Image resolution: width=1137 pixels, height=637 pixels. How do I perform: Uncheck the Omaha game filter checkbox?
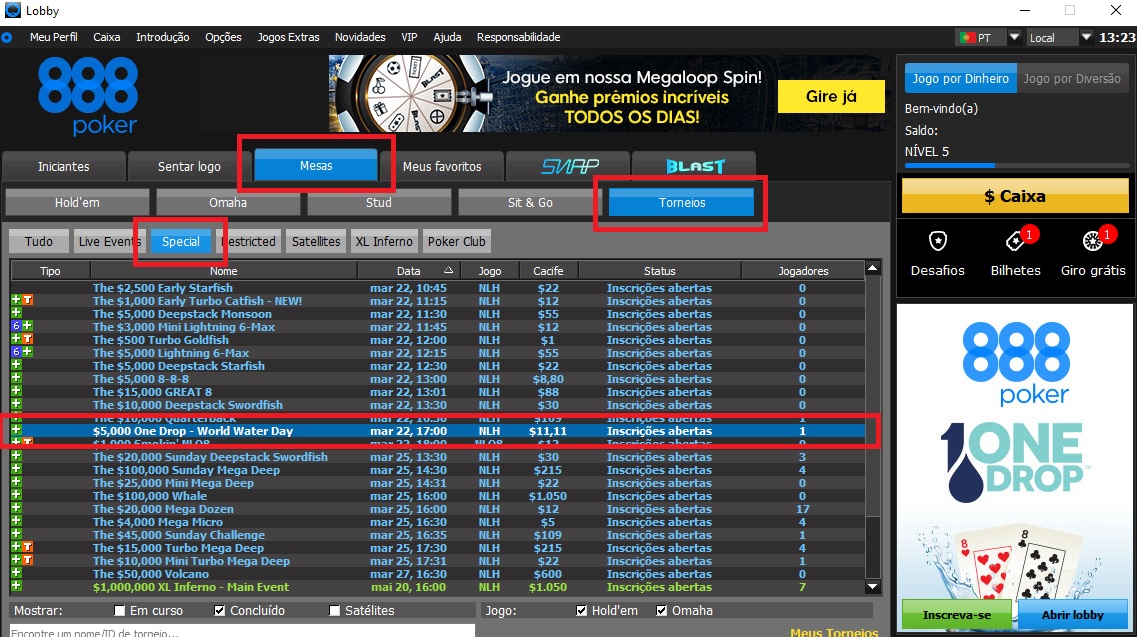pos(661,611)
